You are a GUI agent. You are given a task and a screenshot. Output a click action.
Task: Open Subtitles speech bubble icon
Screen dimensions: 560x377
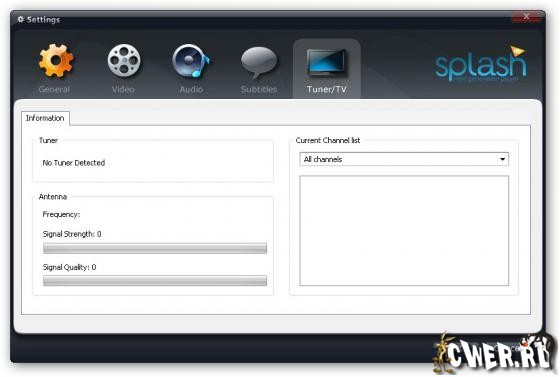(259, 62)
